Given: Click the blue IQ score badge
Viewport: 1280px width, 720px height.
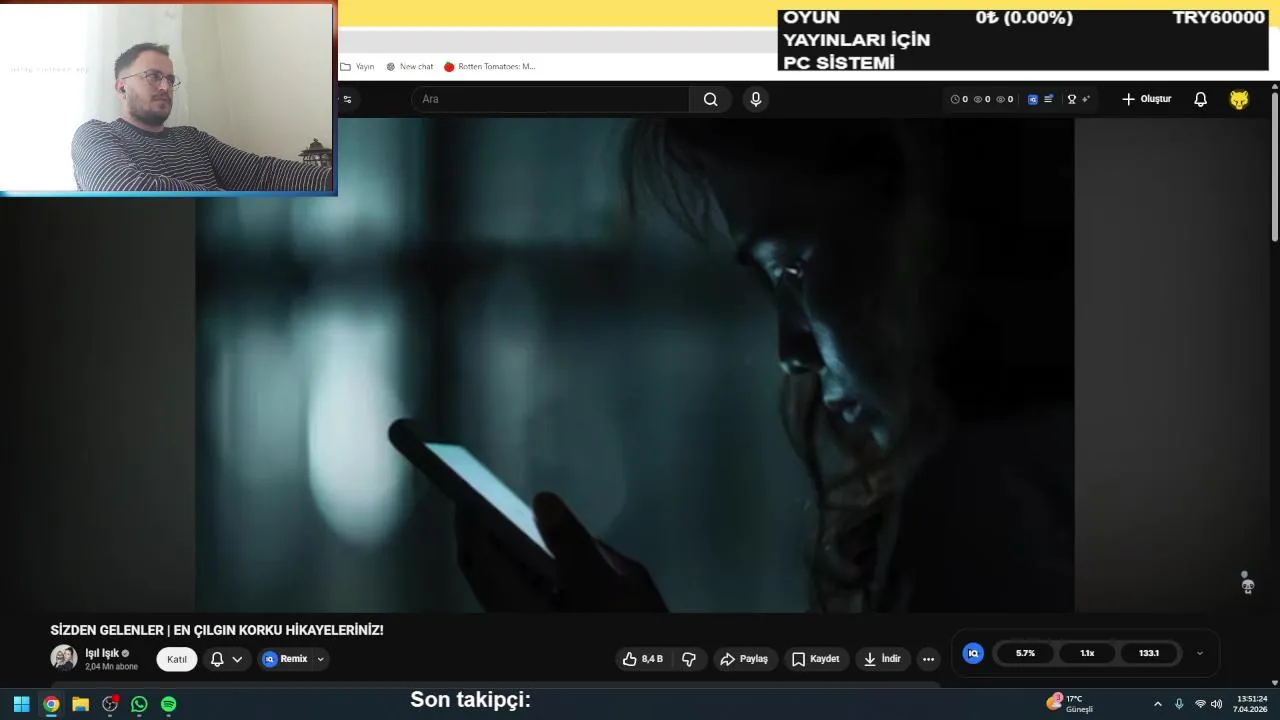Looking at the screenshot, I should pos(973,653).
